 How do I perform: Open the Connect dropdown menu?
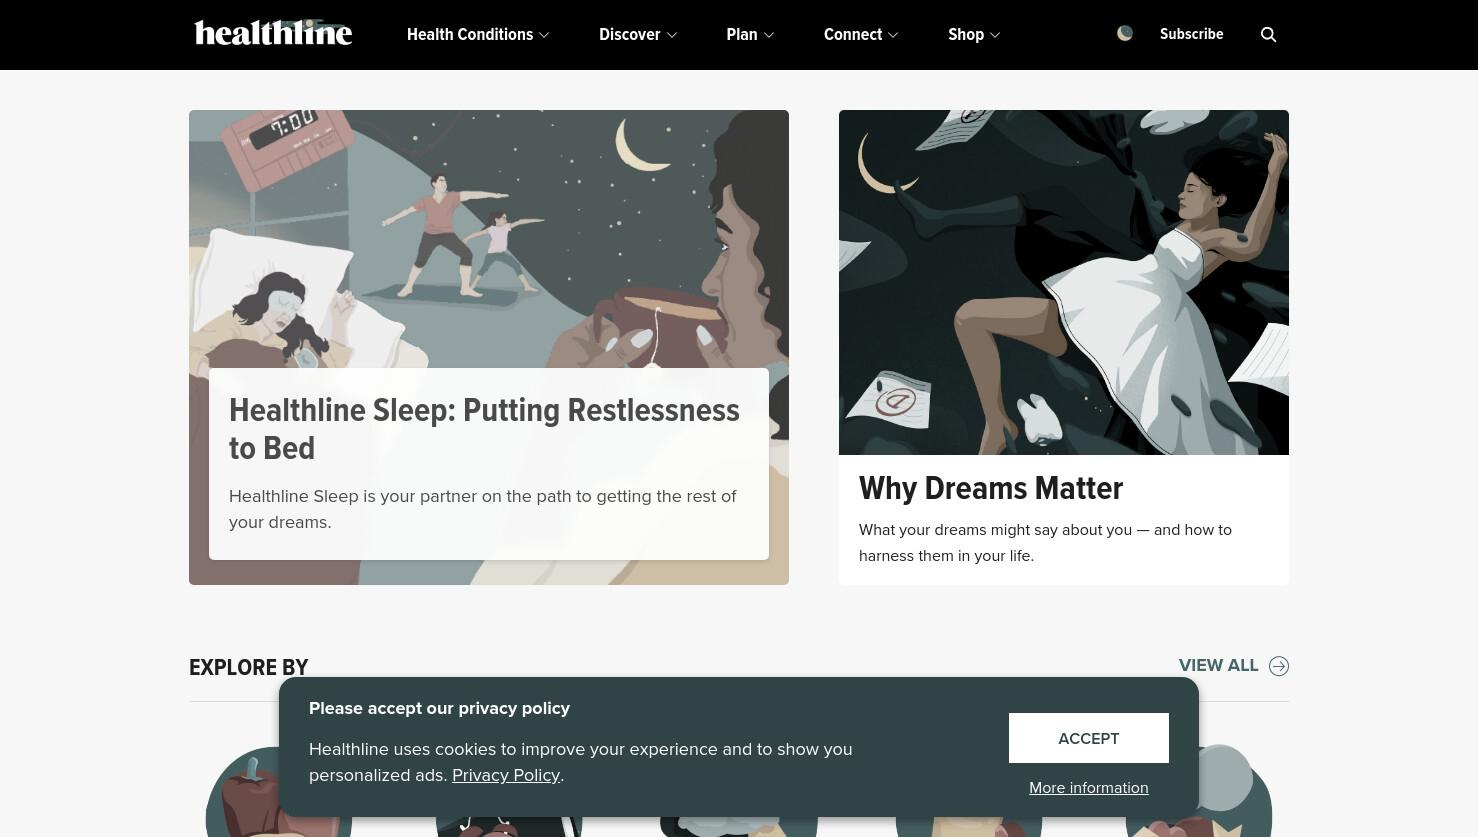tap(861, 34)
